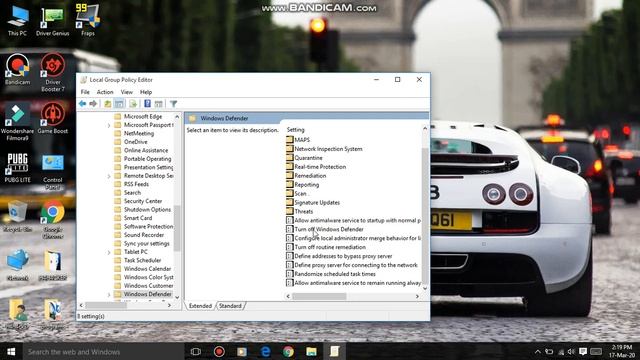Expand the Tablet PC tree node
Screen dimensions: 640x360
click(109, 252)
